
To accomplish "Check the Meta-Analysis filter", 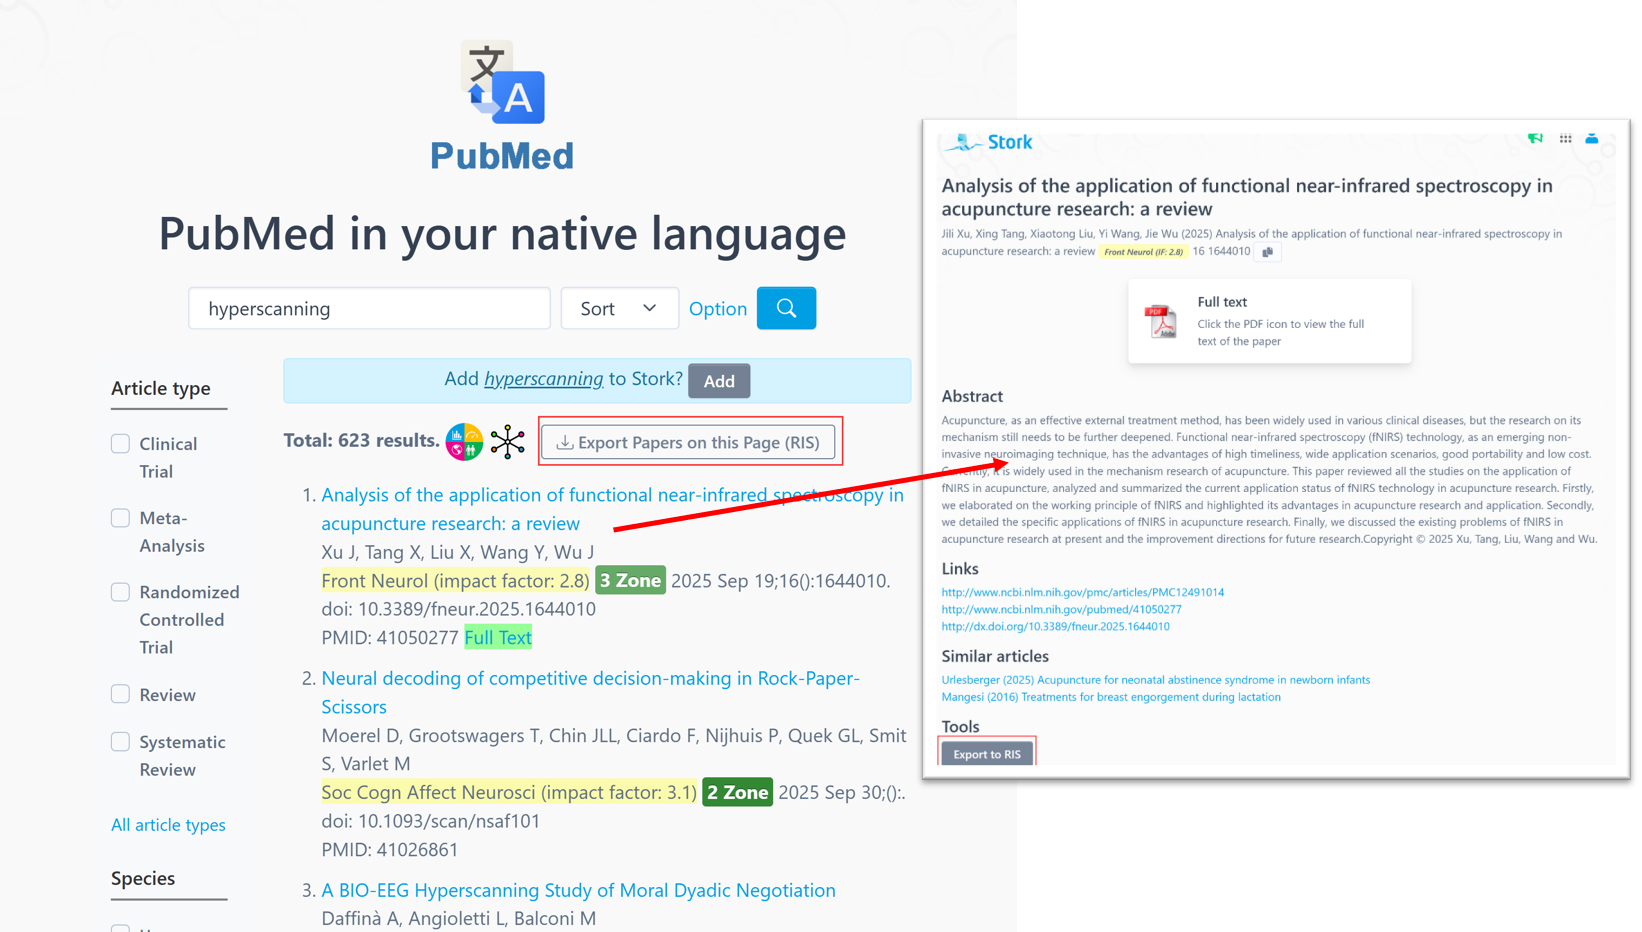I will click(x=121, y=518).
